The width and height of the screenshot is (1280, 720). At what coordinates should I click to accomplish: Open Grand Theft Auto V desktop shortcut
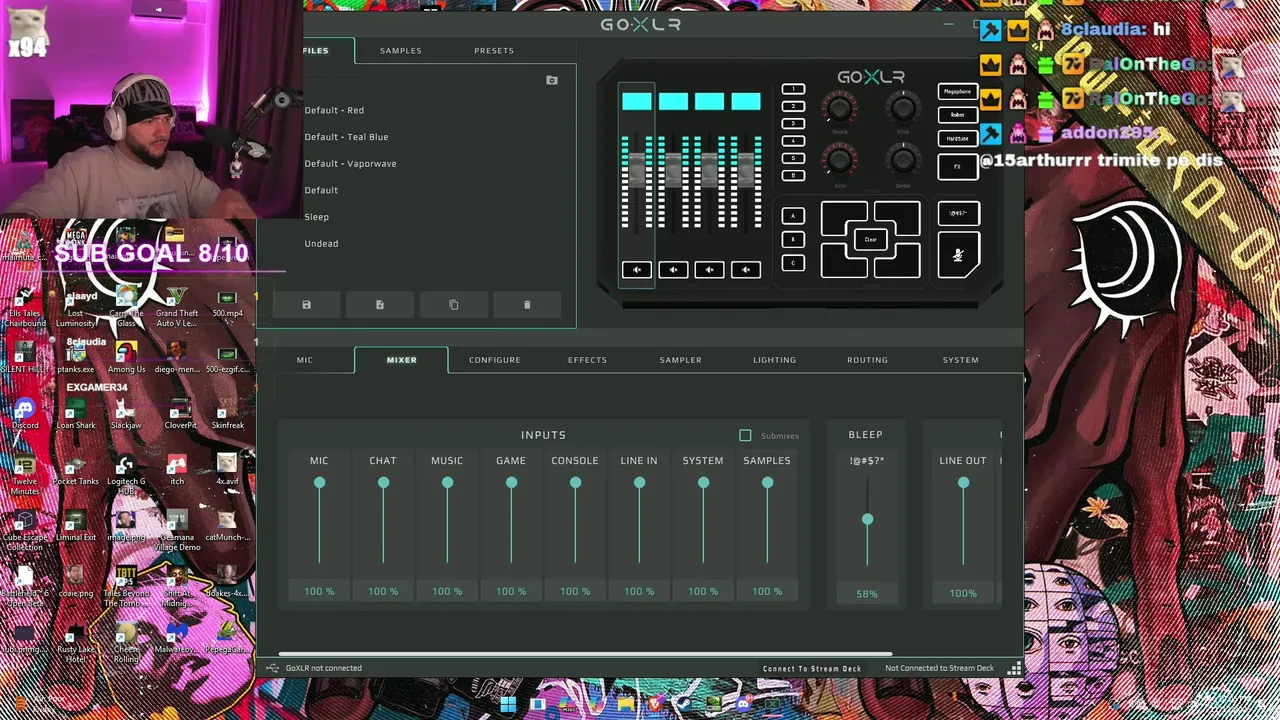(177, 306)
